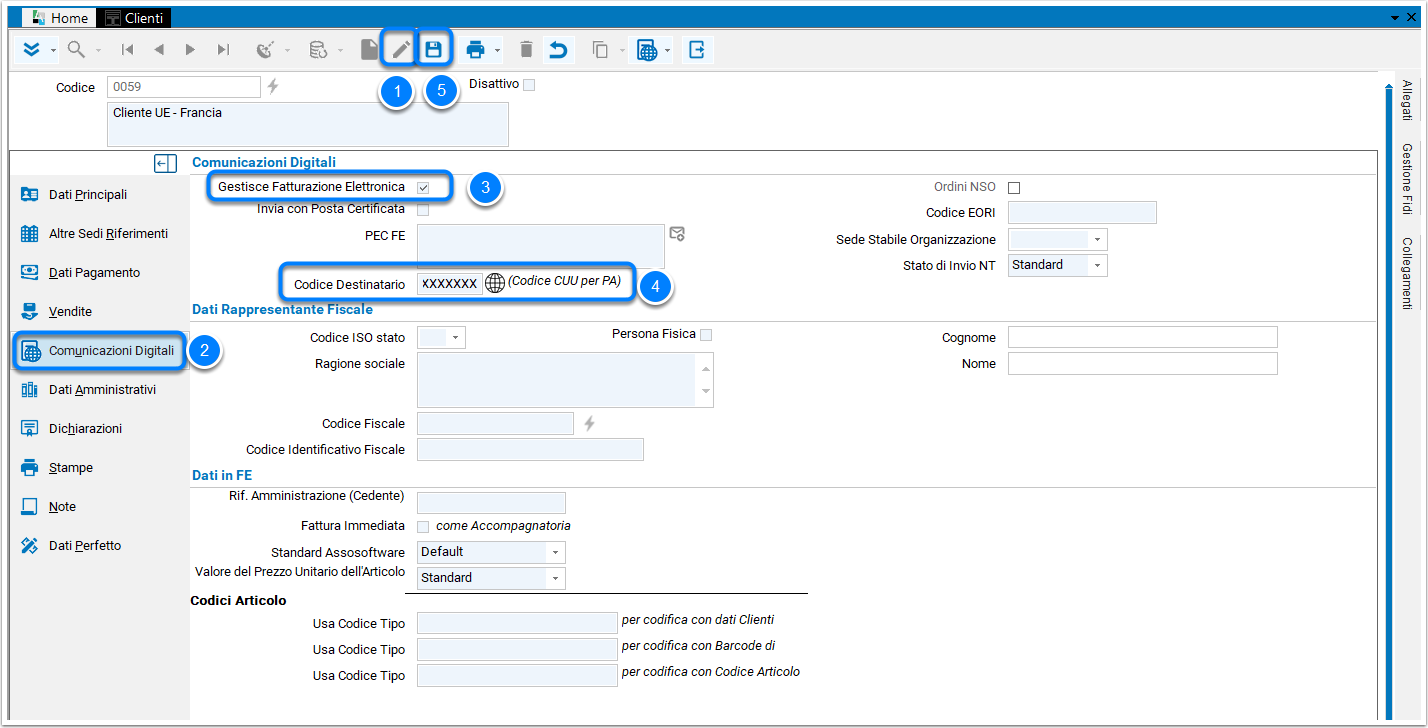The height and width of the screenshot is (728, 1428).
Task: Toggle the Persona Fisica checkbox
Action: pos(706,335)
